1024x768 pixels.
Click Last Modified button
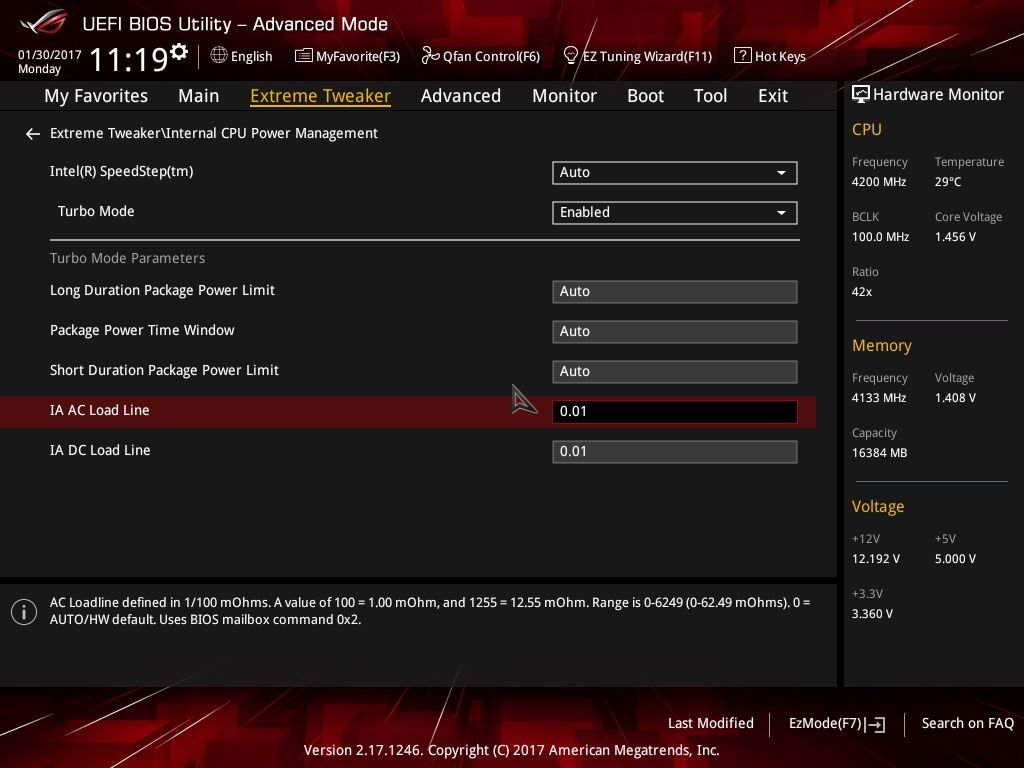(x=711, y=724)
